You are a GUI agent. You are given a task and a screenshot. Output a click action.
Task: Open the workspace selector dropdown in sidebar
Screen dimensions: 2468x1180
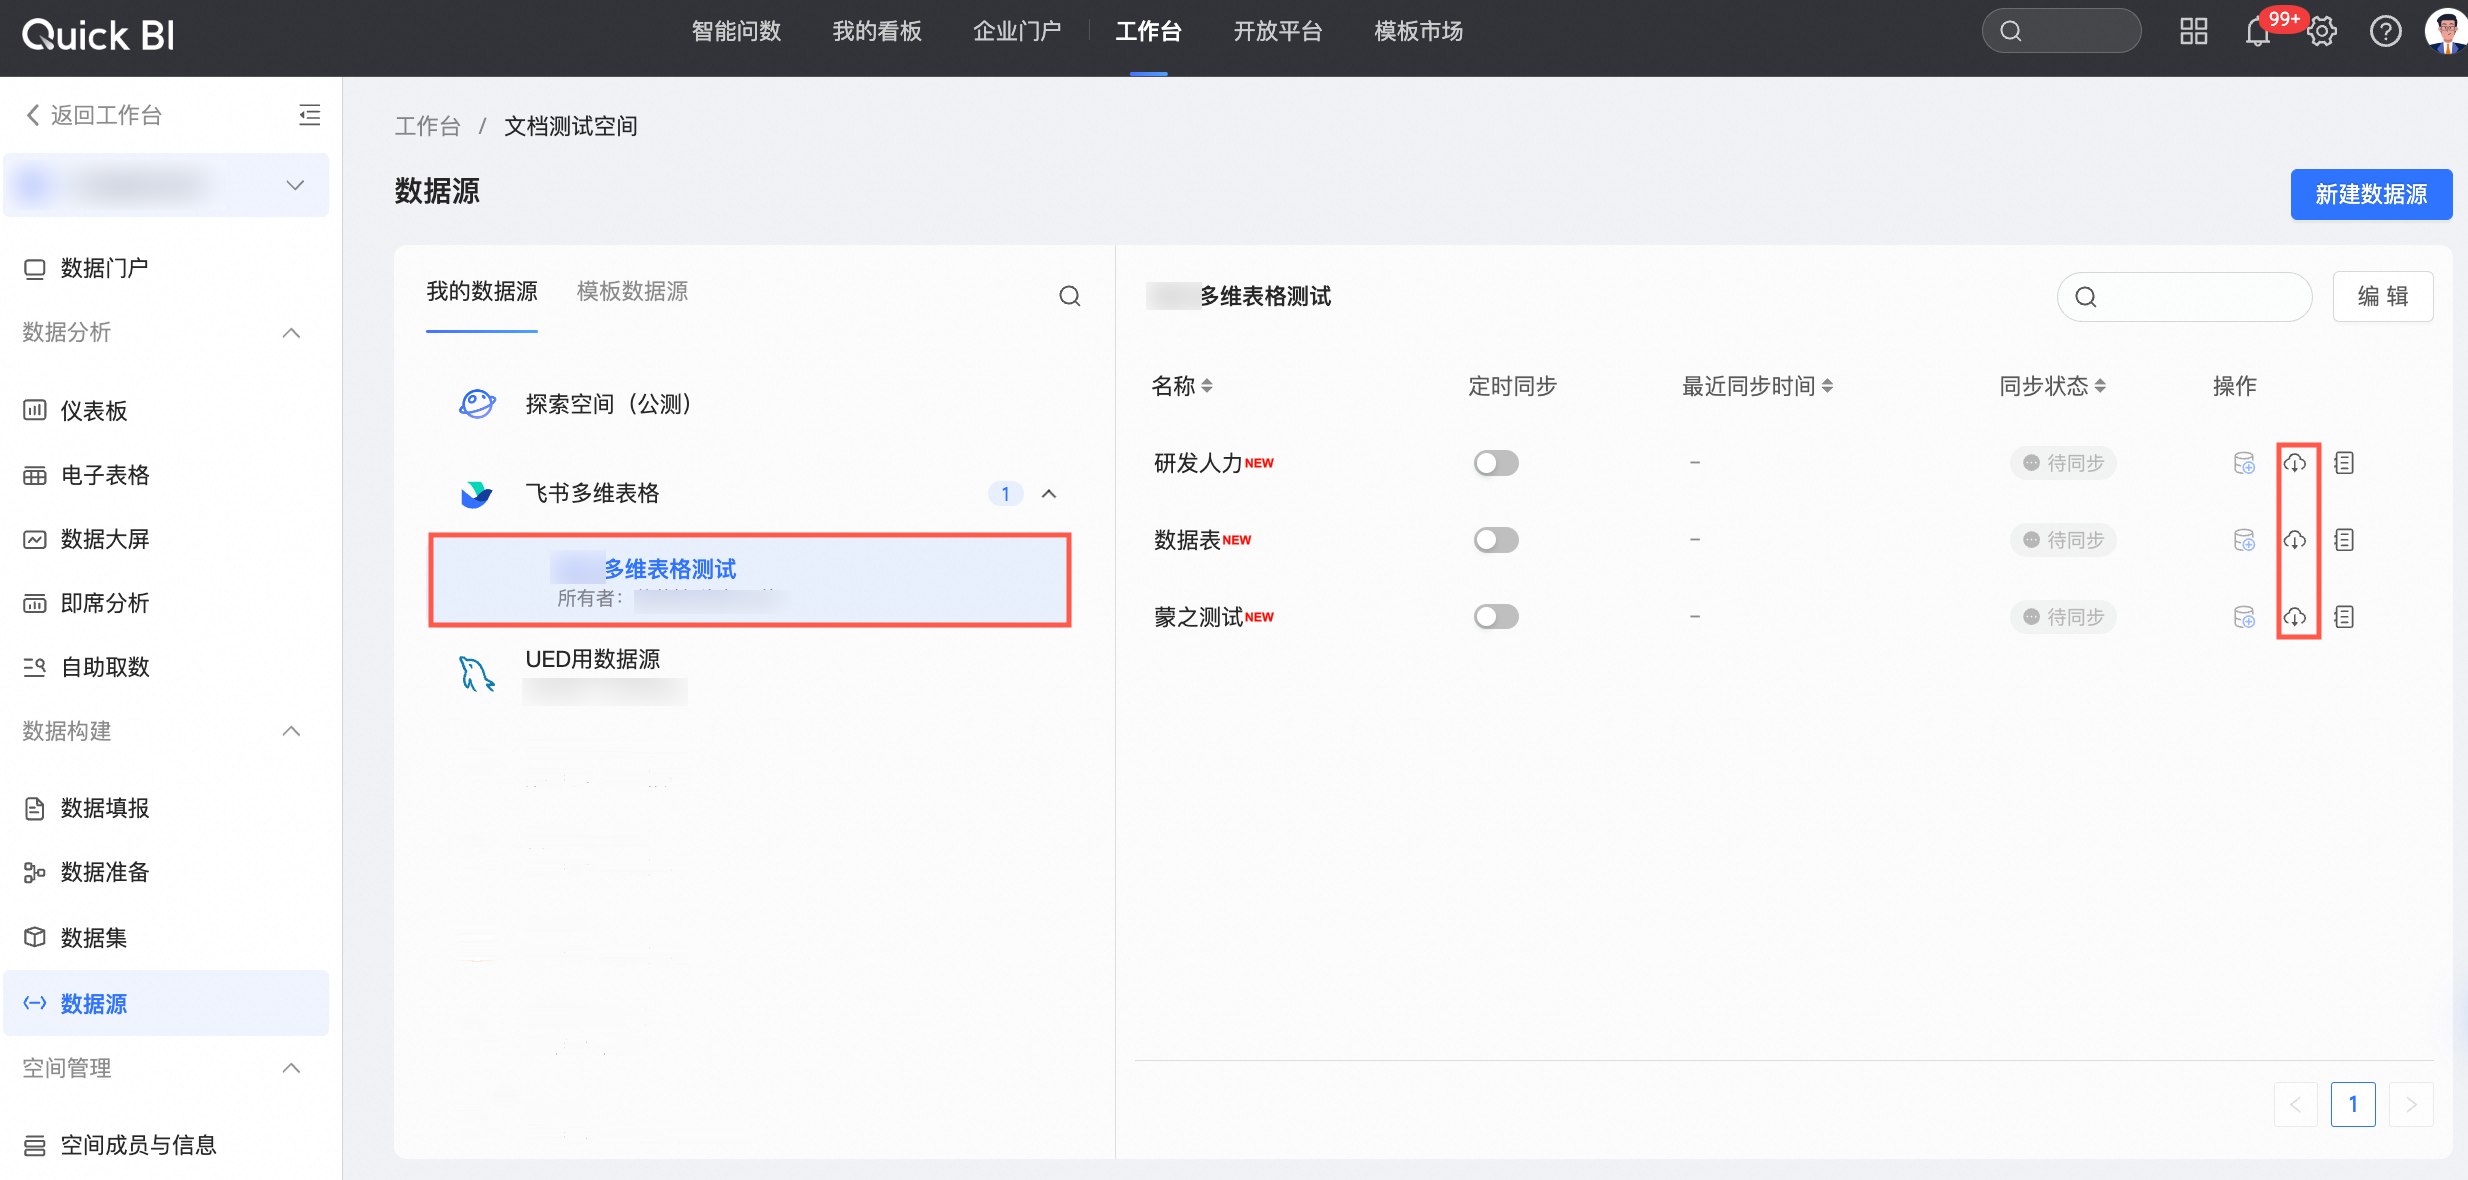click(x=166, y=185)
